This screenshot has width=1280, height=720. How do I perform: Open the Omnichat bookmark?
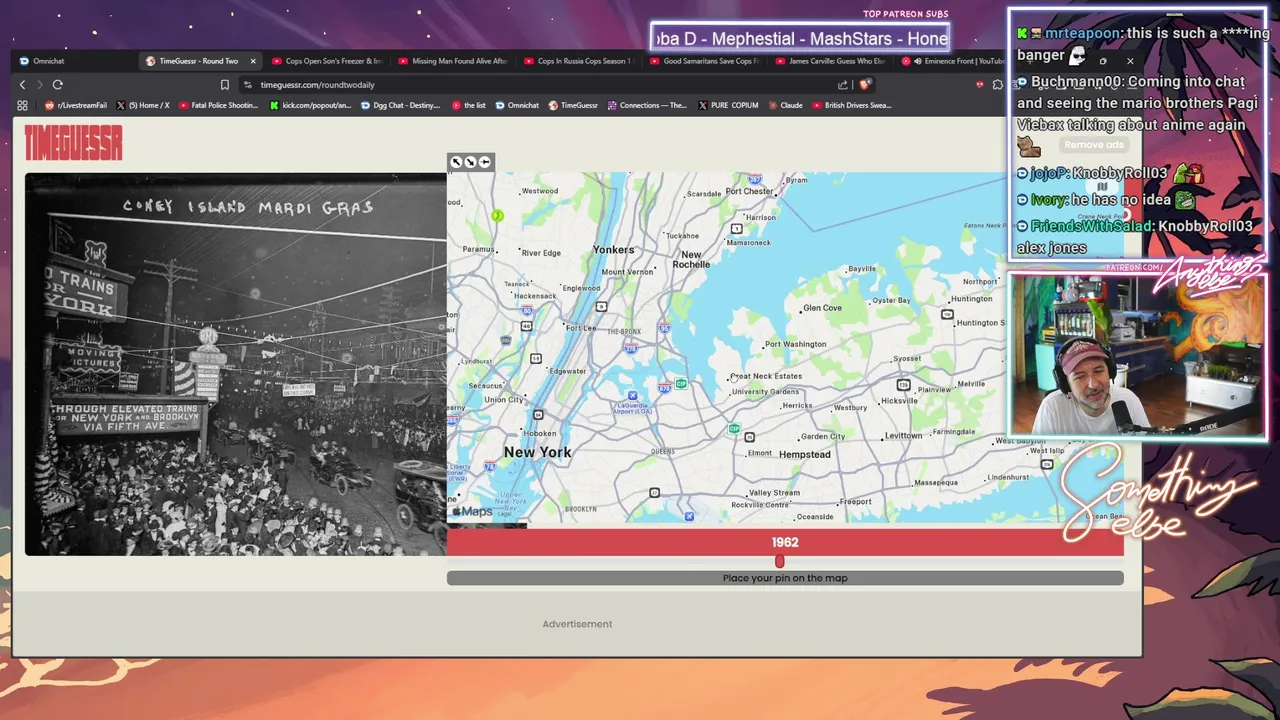517,105
